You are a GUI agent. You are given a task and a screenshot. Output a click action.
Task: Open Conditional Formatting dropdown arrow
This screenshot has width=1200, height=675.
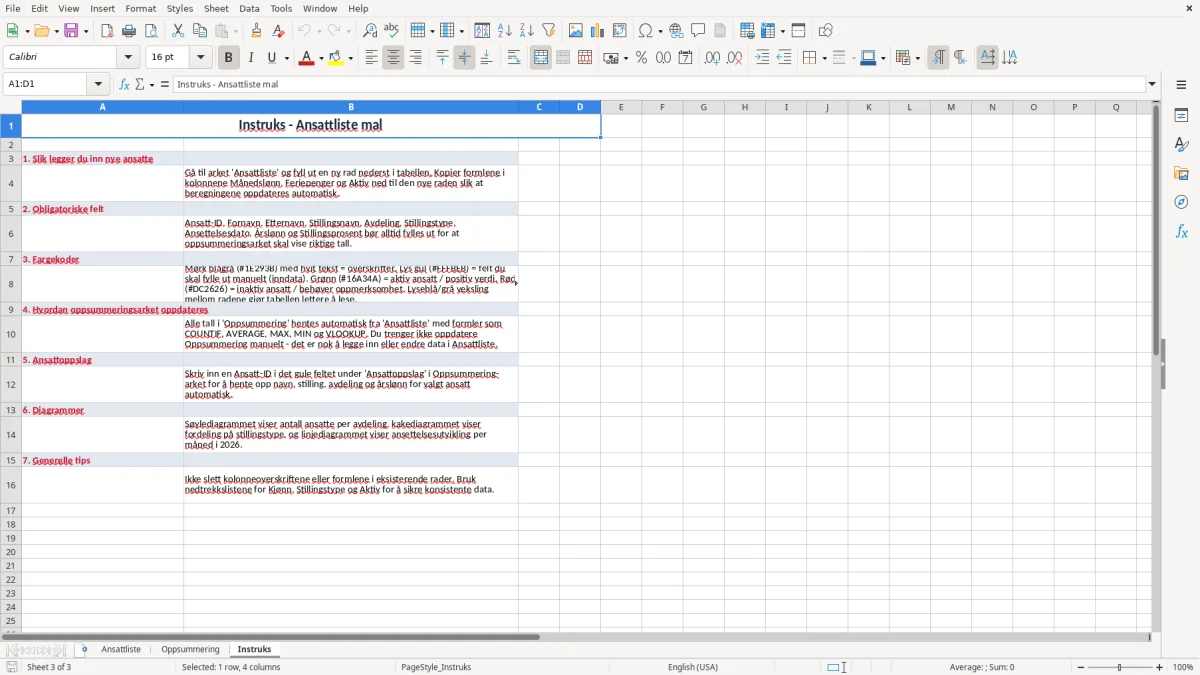[x=917, y=58]
